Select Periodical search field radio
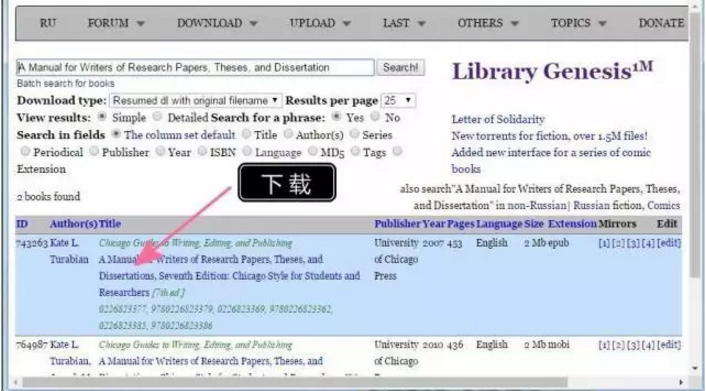The height and width of the screenshot is (391, 706). [x=25, y=151]
